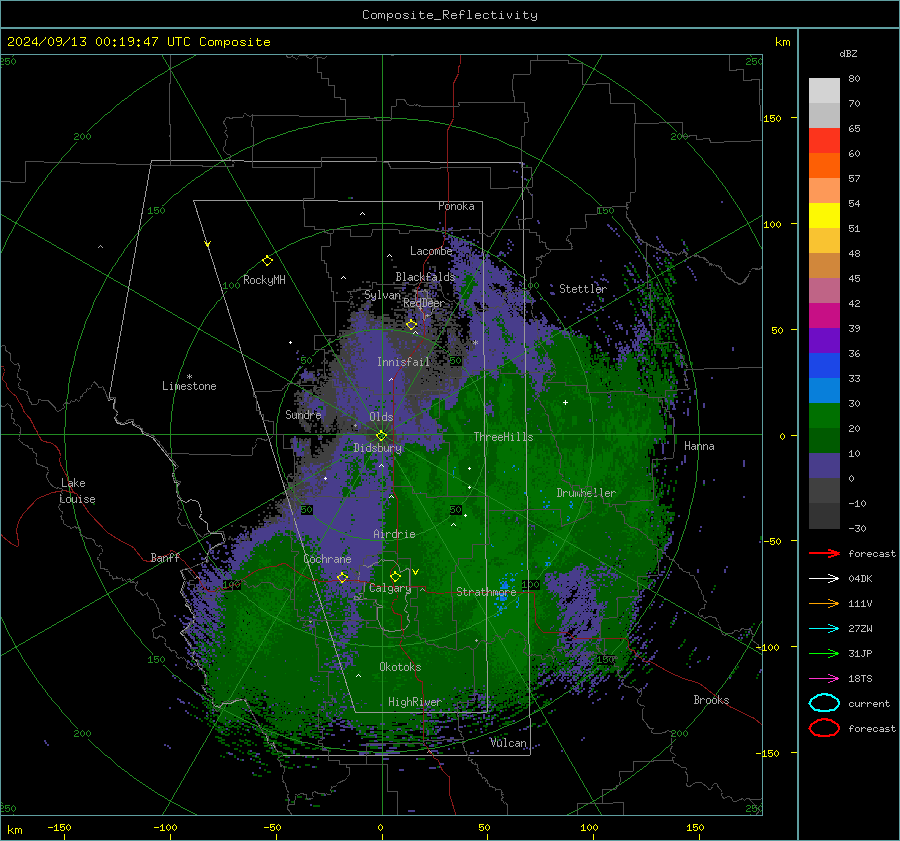Screen dimensions: 900x841
Task: Click the Blackfalds label
Action: [x=425, y=277]
